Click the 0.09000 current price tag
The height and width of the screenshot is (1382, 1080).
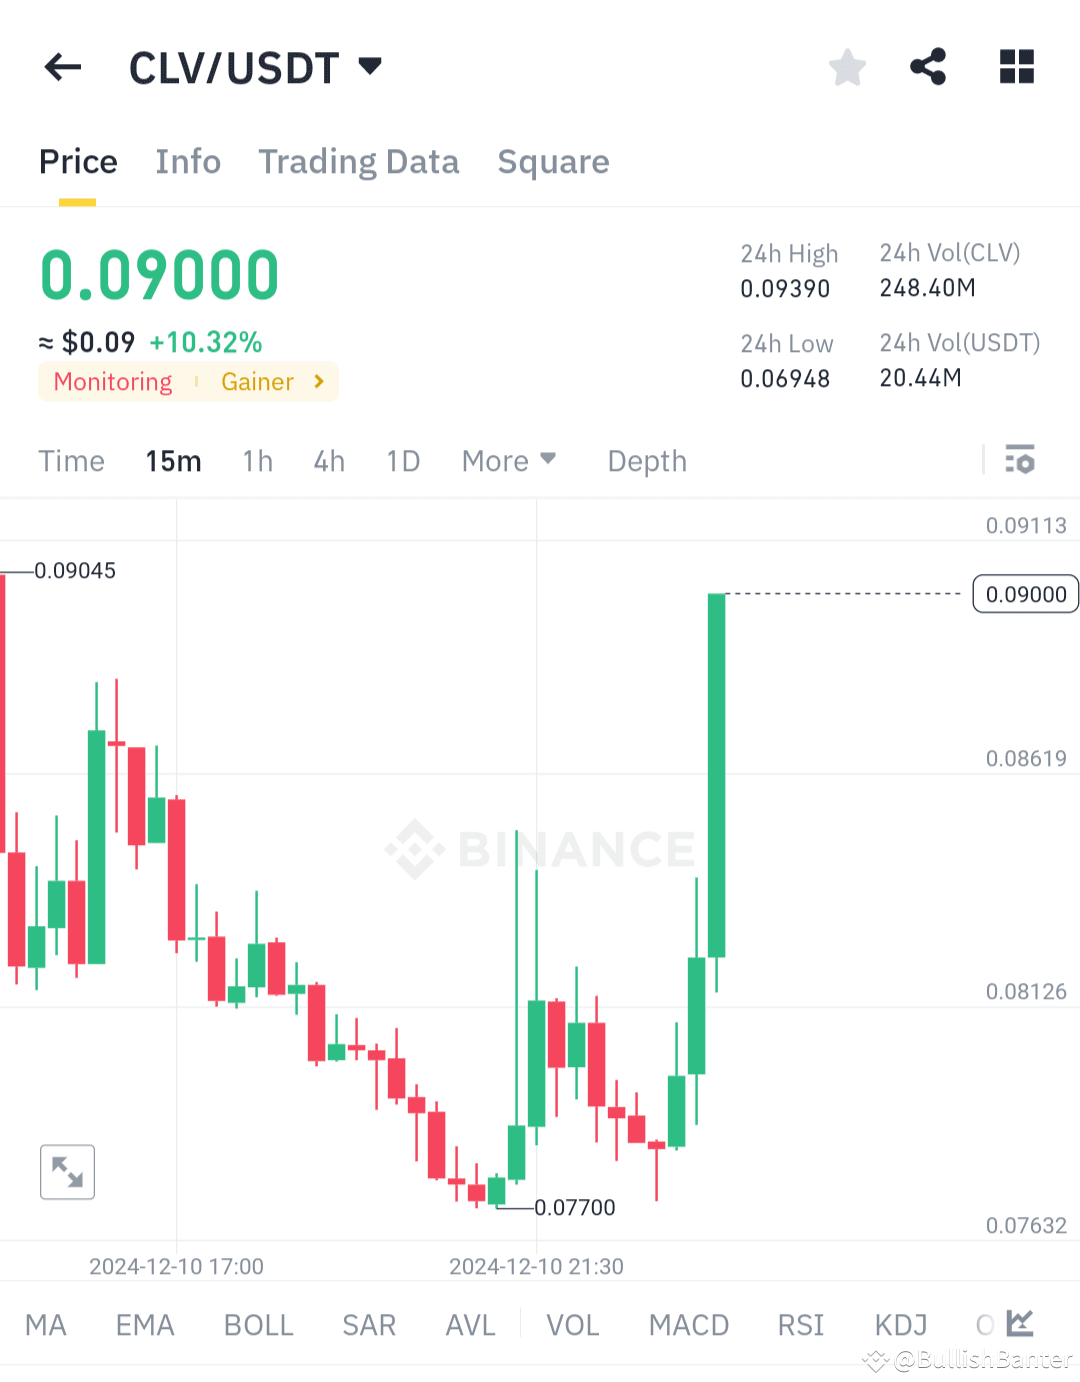(1024, 593)
